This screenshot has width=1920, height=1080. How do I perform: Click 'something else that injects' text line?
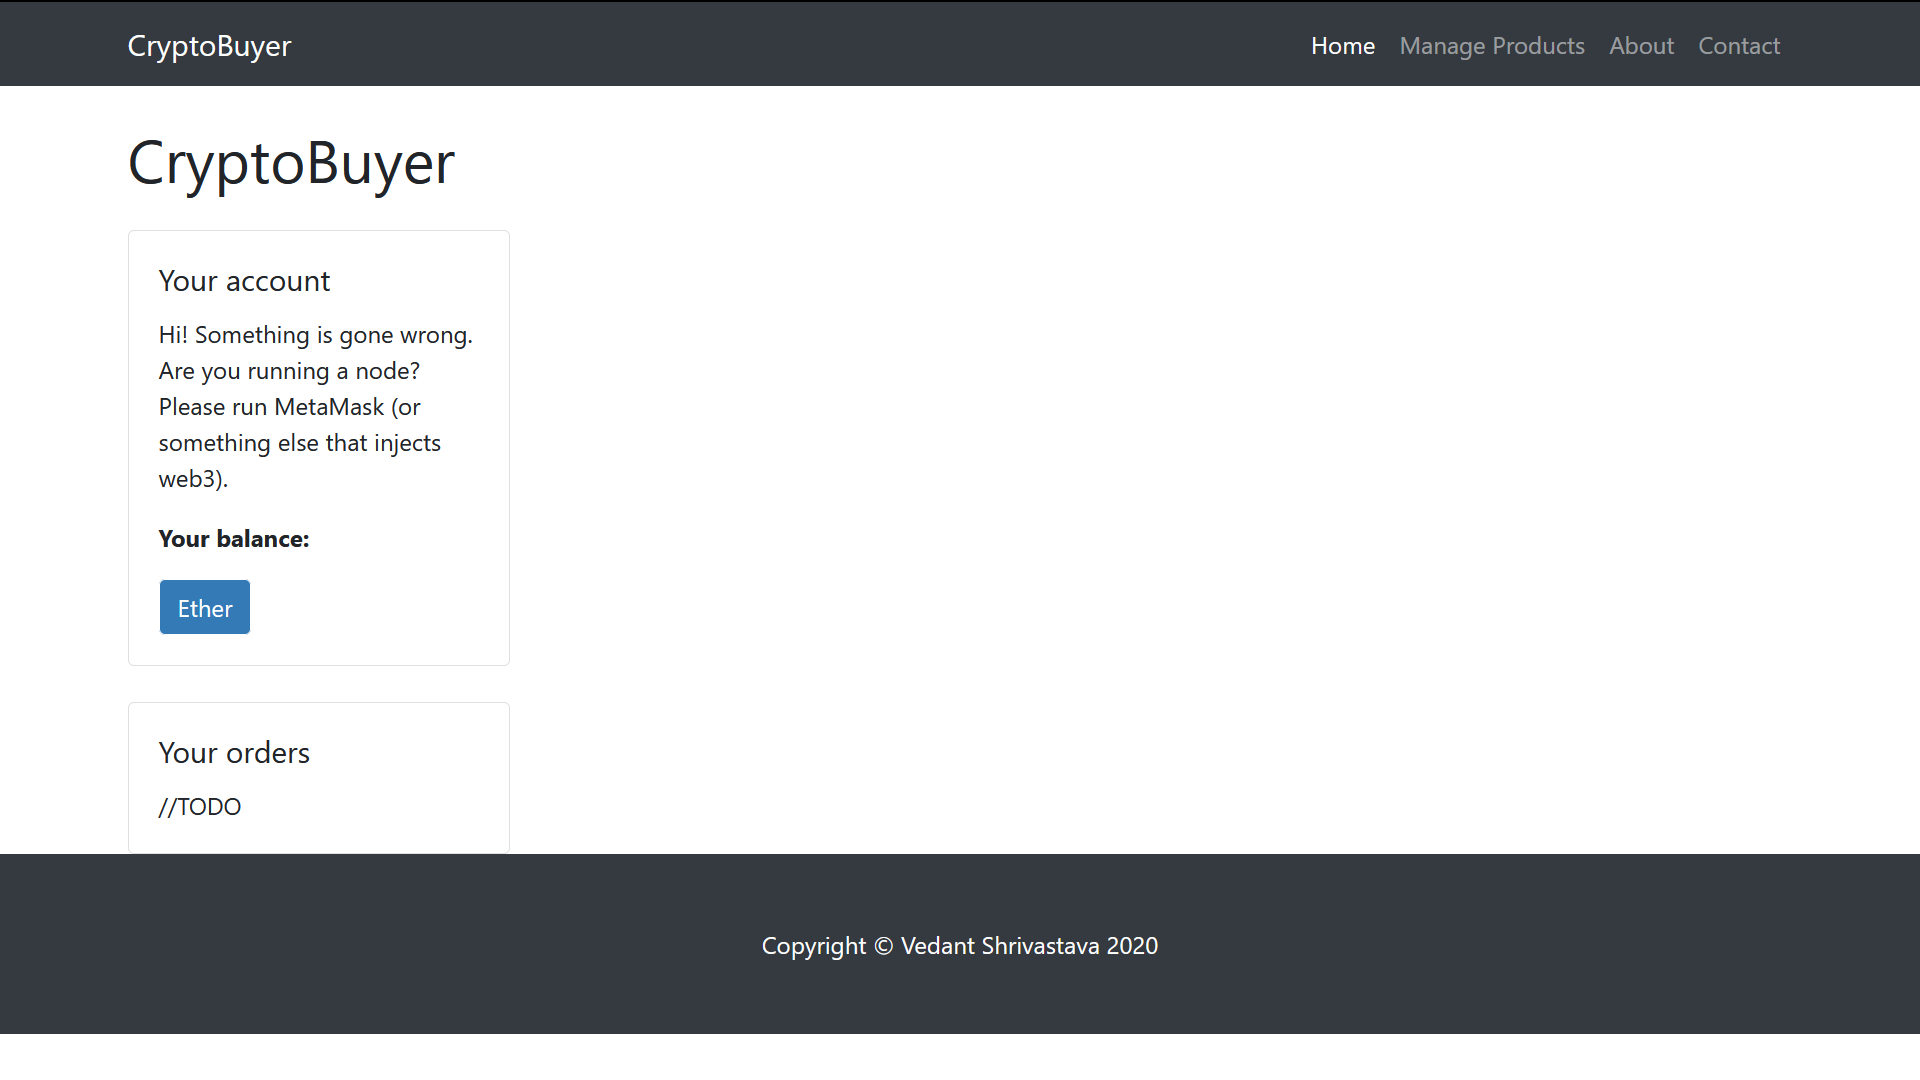coord(299,443)
